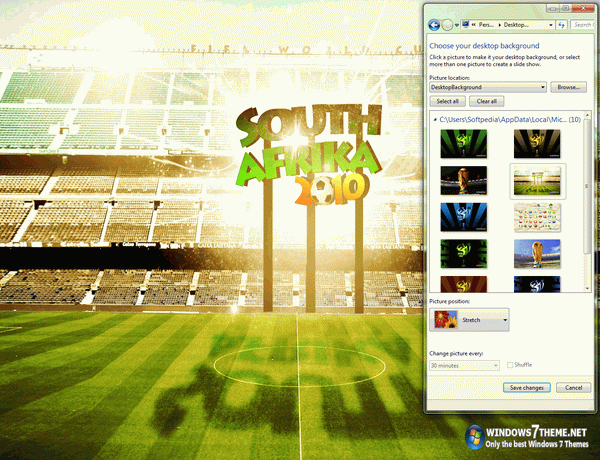Click the address bar computer icon

466,24
